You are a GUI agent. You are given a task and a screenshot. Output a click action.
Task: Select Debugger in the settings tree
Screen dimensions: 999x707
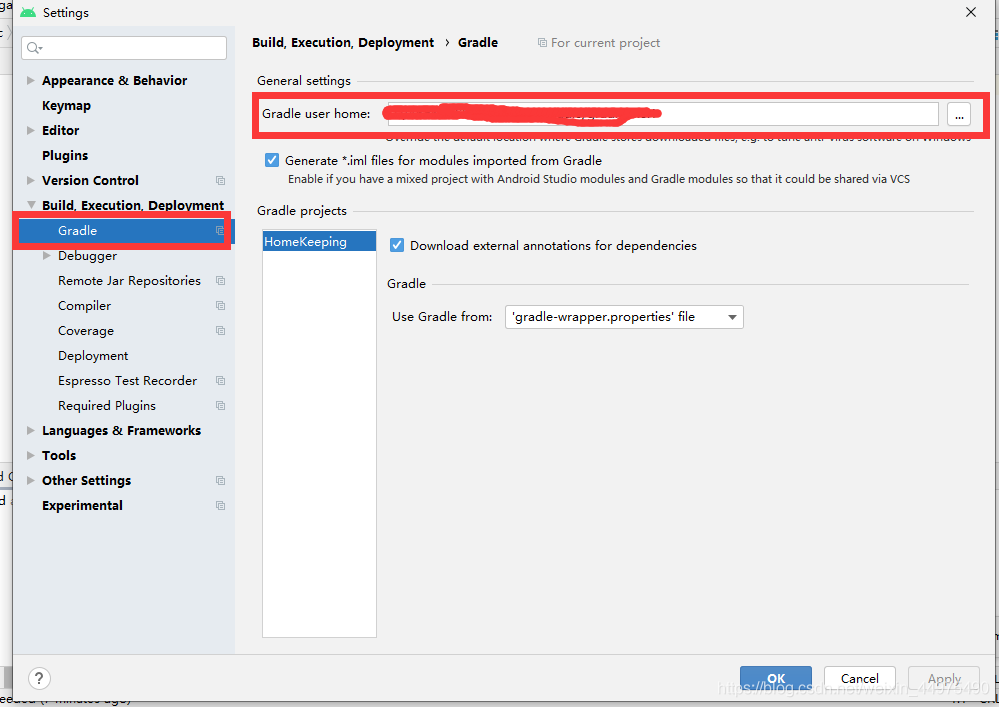[x=87, y=255]
